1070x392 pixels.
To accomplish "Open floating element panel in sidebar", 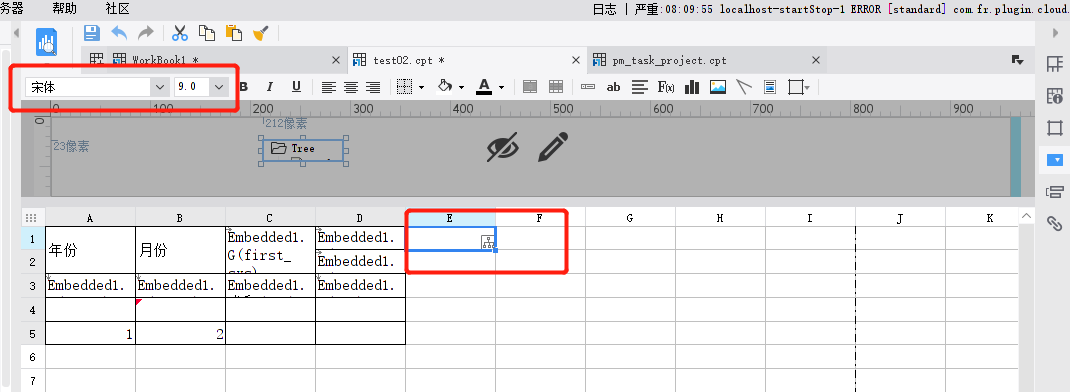I will (x=1054, y=128).
